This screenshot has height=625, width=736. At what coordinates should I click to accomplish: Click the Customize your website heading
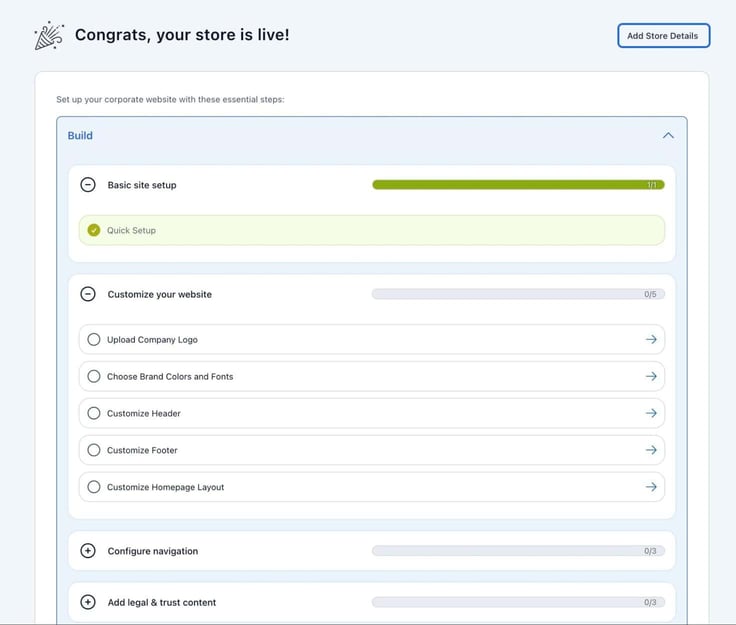point(160,294)
